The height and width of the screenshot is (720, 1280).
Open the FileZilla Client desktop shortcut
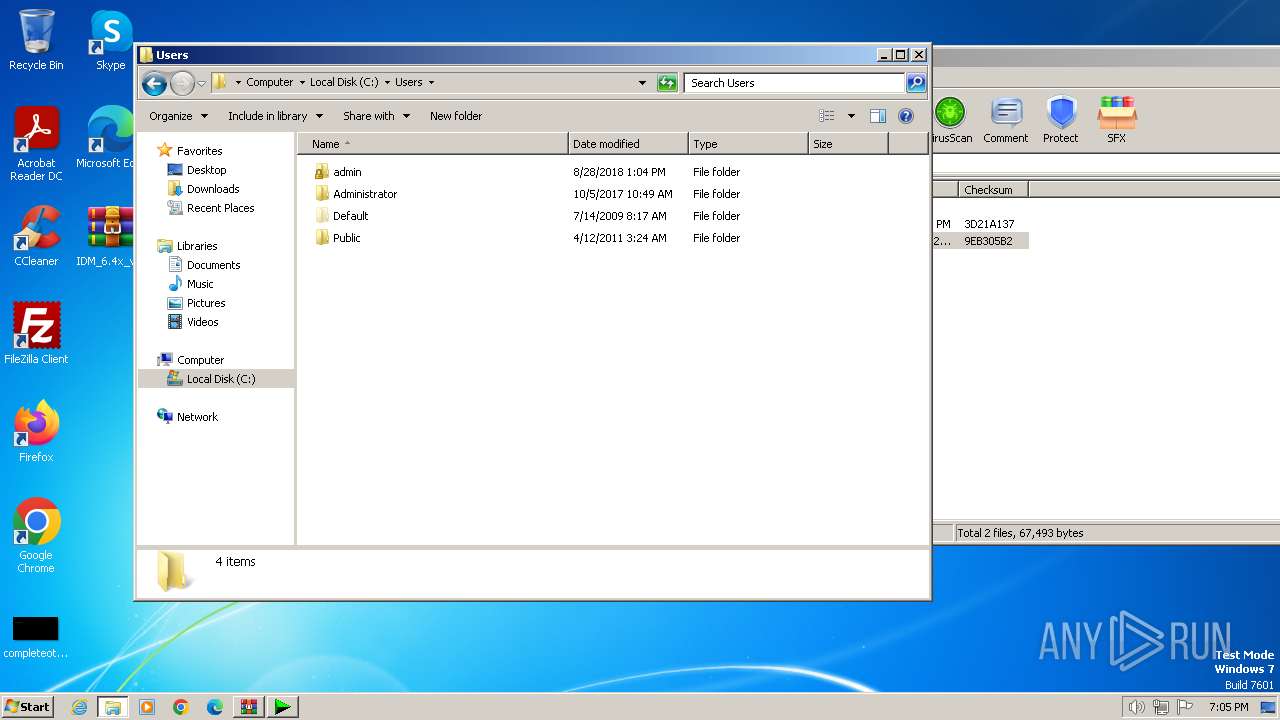point(36,334)
